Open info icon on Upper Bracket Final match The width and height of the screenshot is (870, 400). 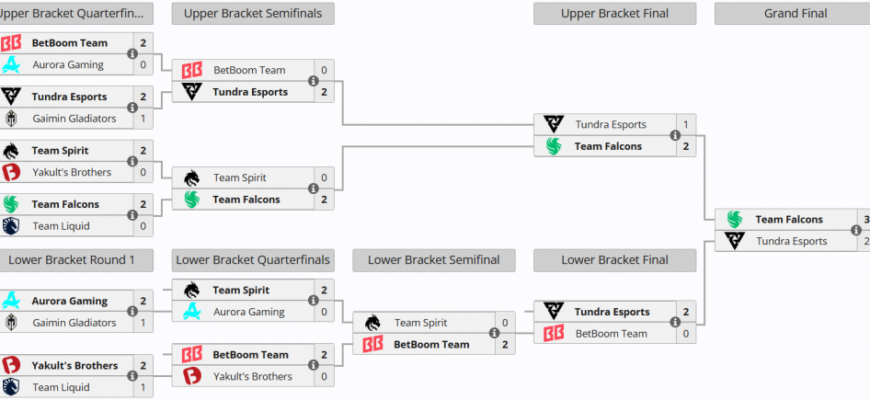[675, 135]
